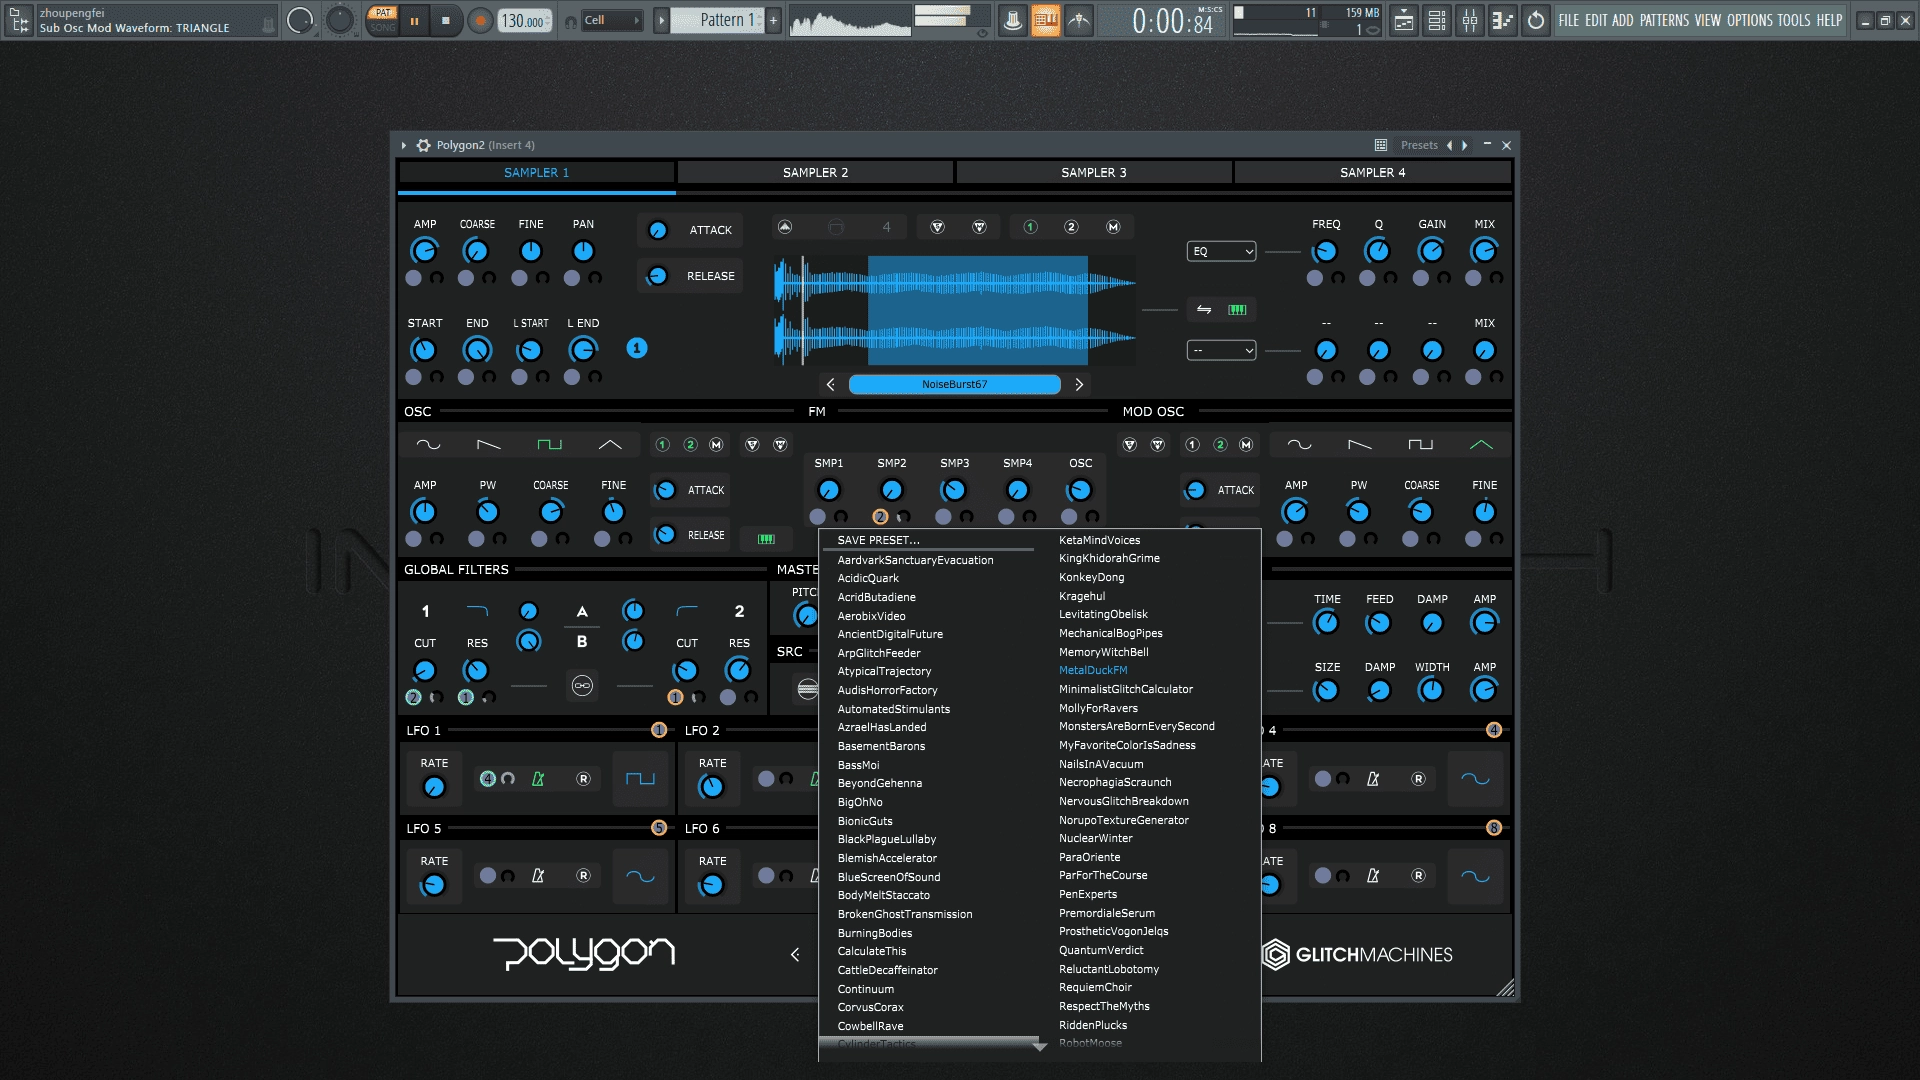Click the LFO 5 sine wave shape
Screen dimensions: 1920x1080
pos(640,877)
